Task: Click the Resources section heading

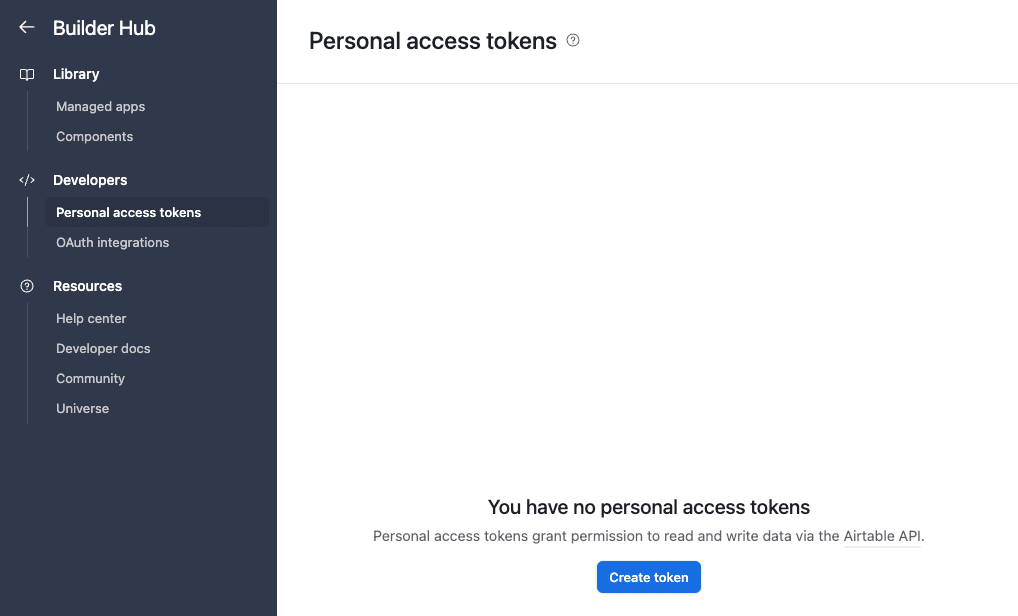Action: tap(88, 286)
